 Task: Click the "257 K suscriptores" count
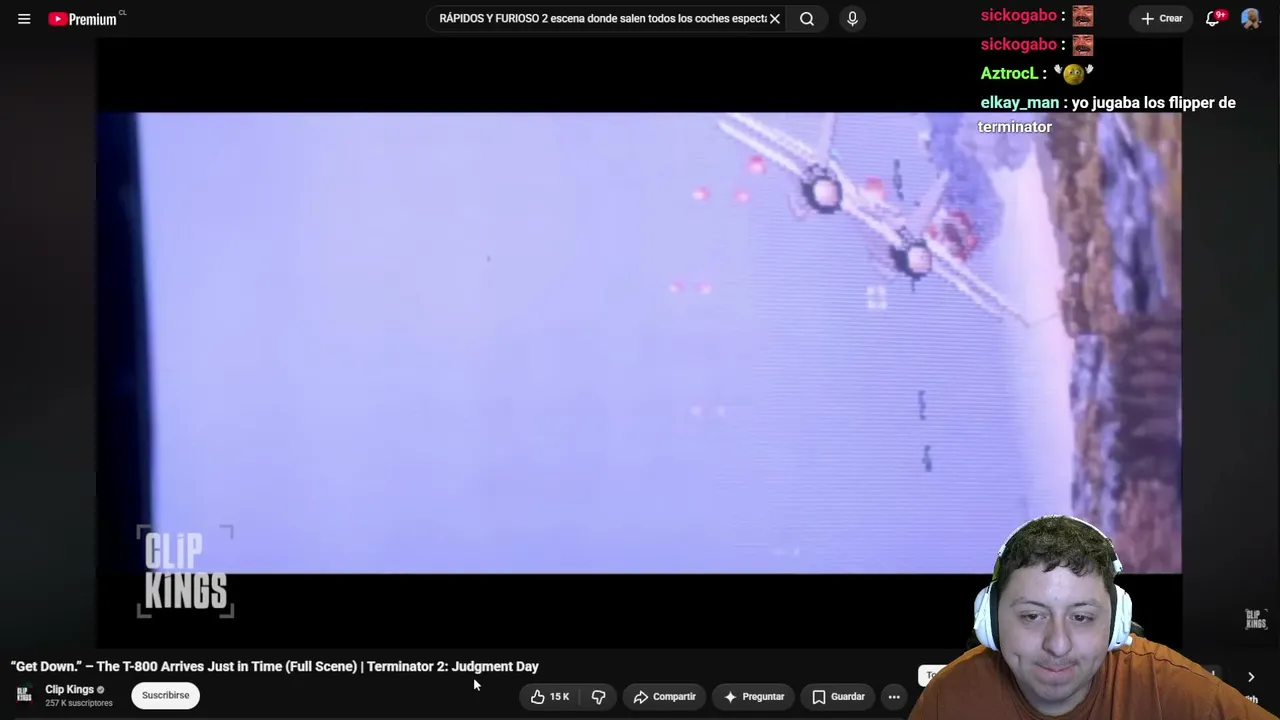point(79,703)
